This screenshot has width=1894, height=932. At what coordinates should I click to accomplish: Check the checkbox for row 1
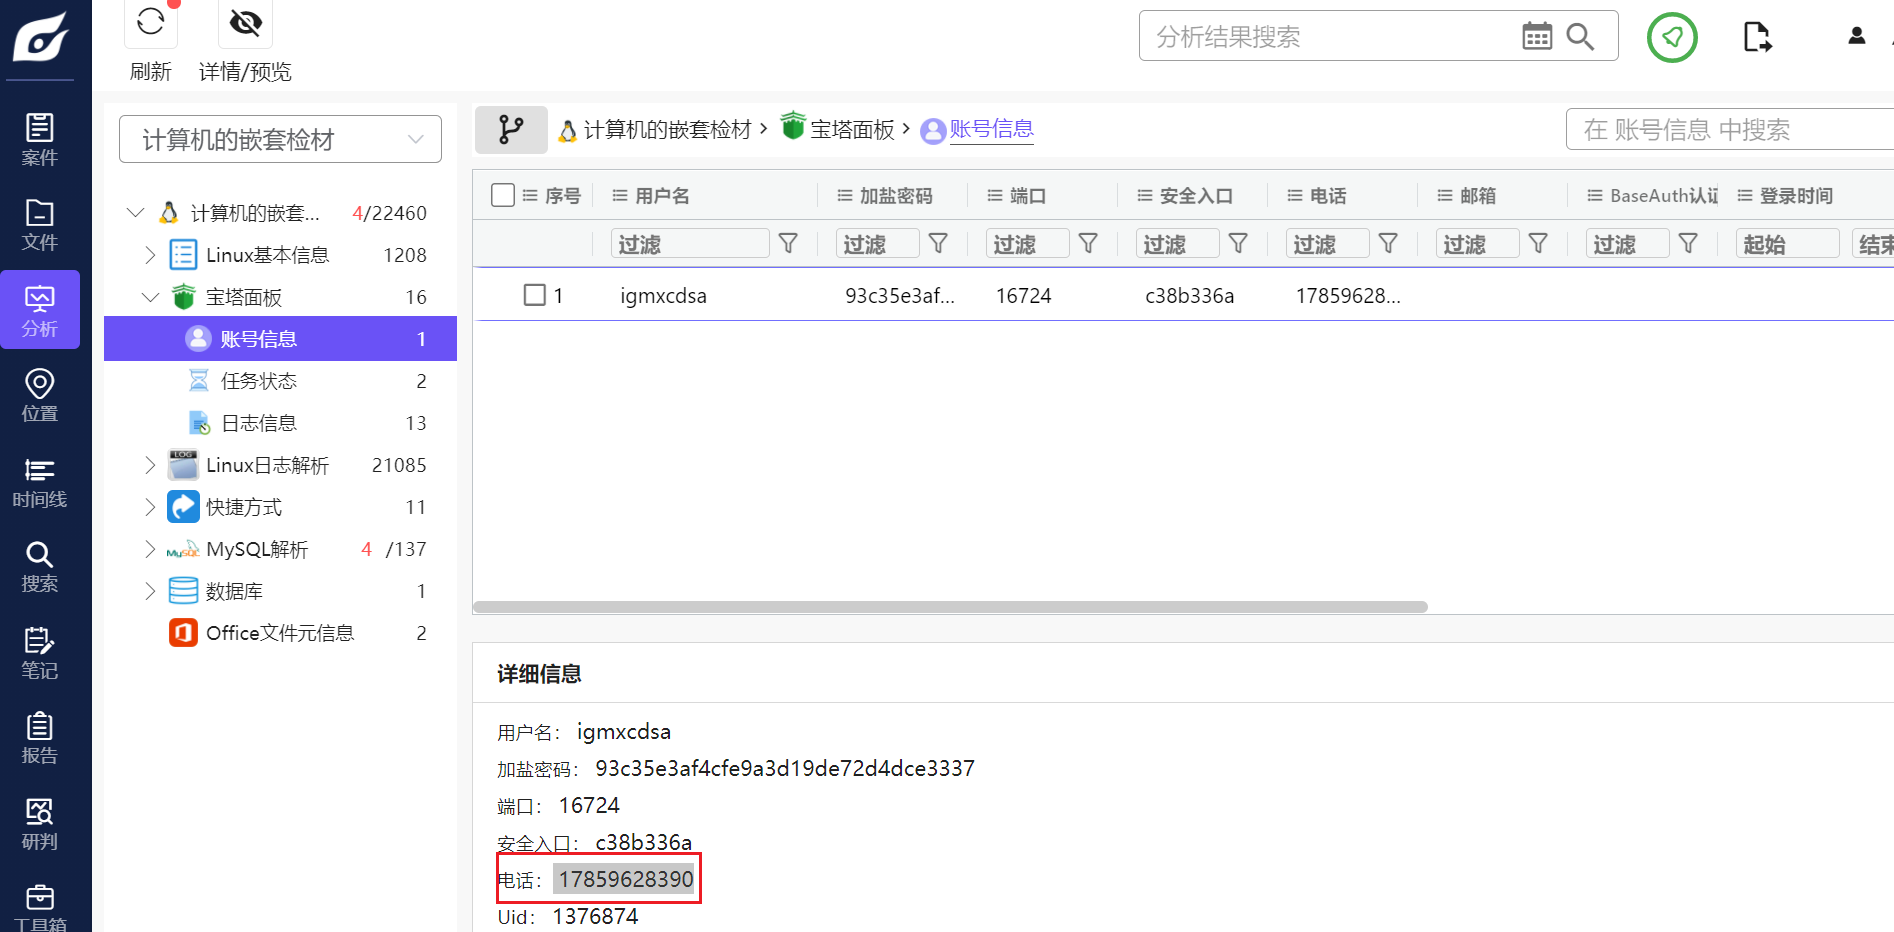[535, 295]
